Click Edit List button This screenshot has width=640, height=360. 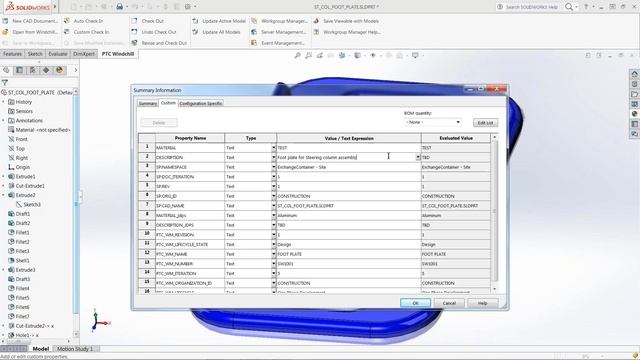[485, 122]
